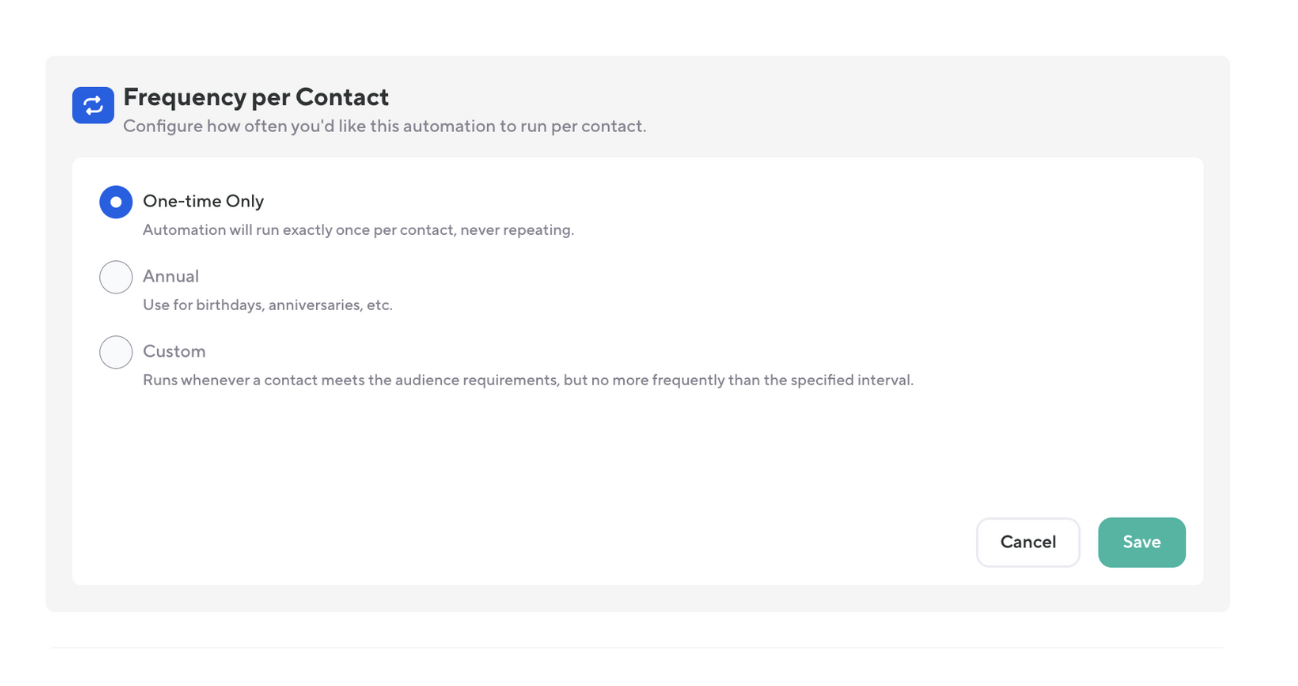Image resolution: width=1298 pixels, height=686 pixels.
Task: Click the gray card margin below Save
Action: 1142,598
